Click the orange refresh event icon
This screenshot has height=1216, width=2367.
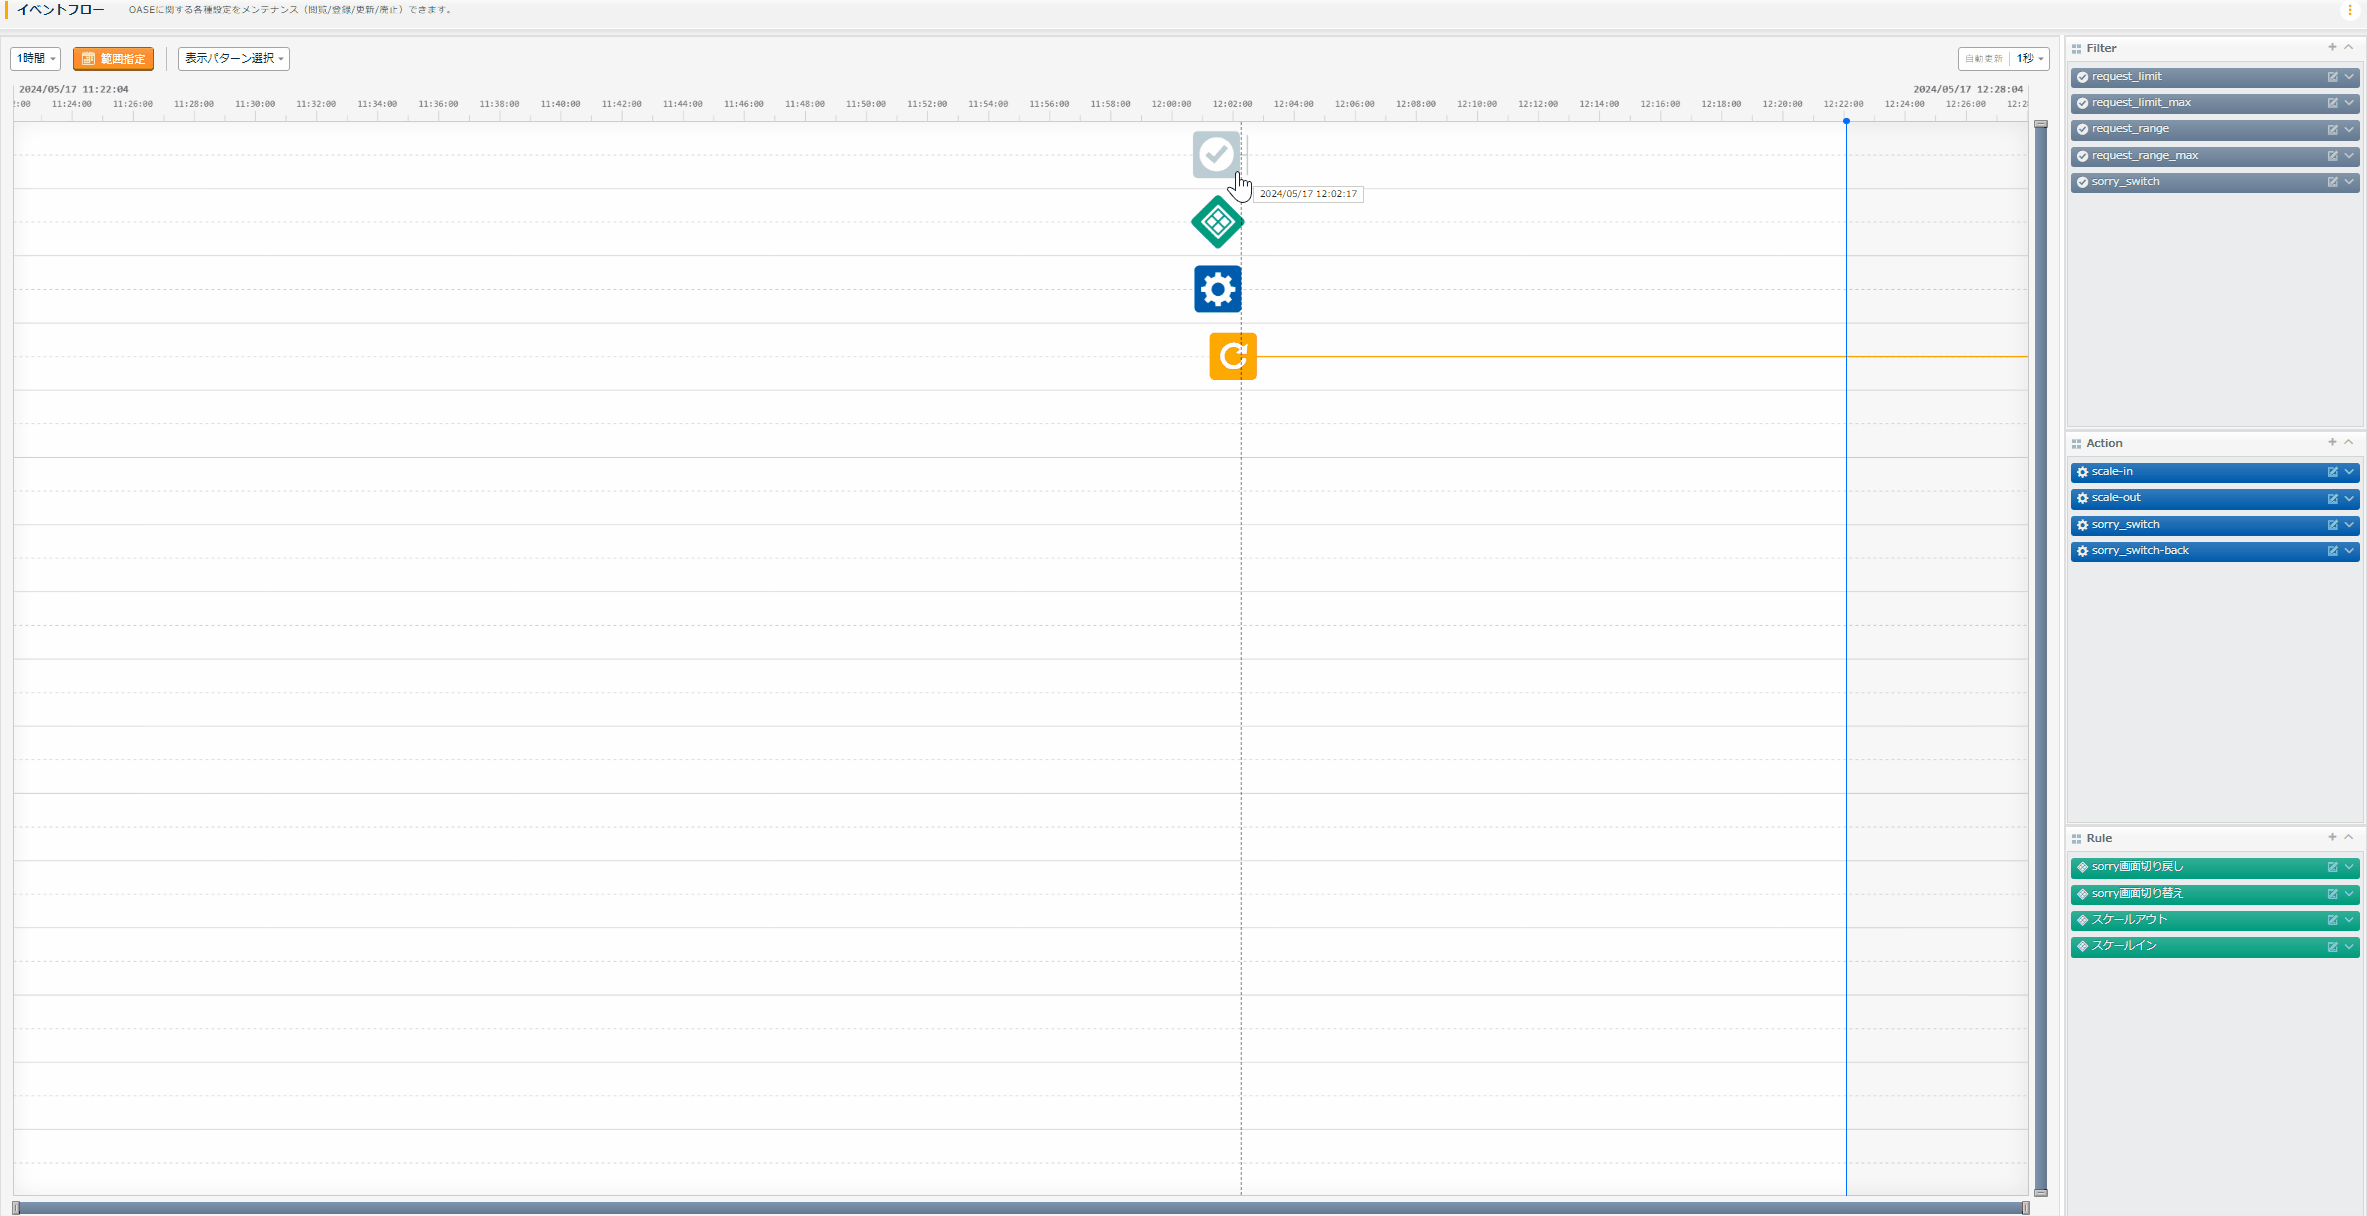tap(1232, 356)
